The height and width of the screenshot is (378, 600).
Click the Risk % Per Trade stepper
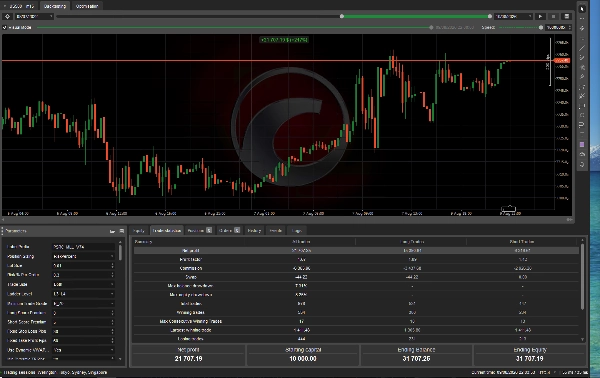(x=112, y=275)
